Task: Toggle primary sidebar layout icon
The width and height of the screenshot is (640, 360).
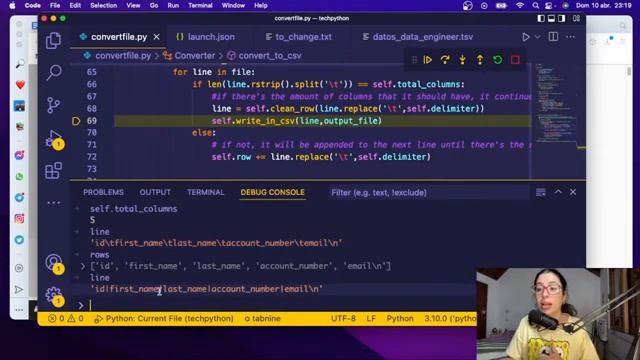Action: click(x=541, y=18)
